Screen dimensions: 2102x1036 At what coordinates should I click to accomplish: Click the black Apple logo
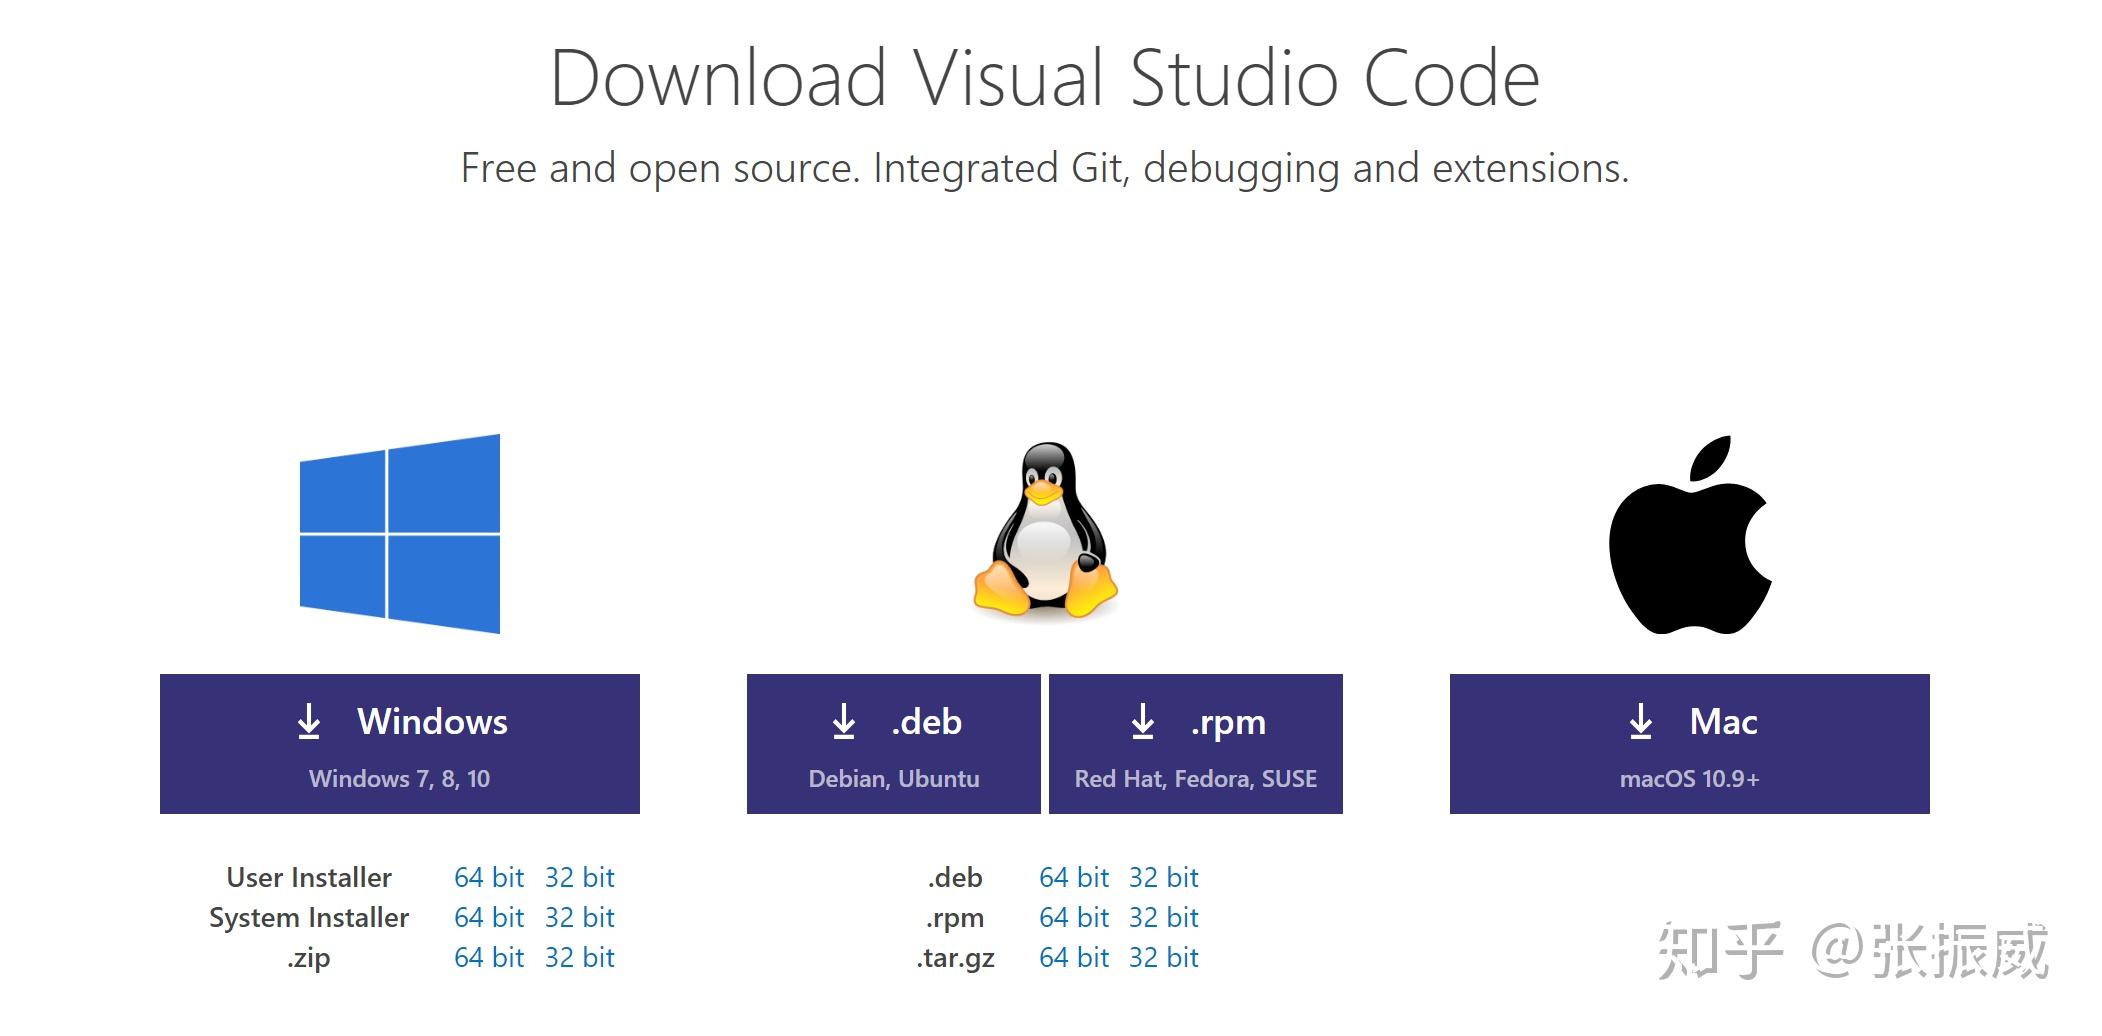click(1690, 534)
